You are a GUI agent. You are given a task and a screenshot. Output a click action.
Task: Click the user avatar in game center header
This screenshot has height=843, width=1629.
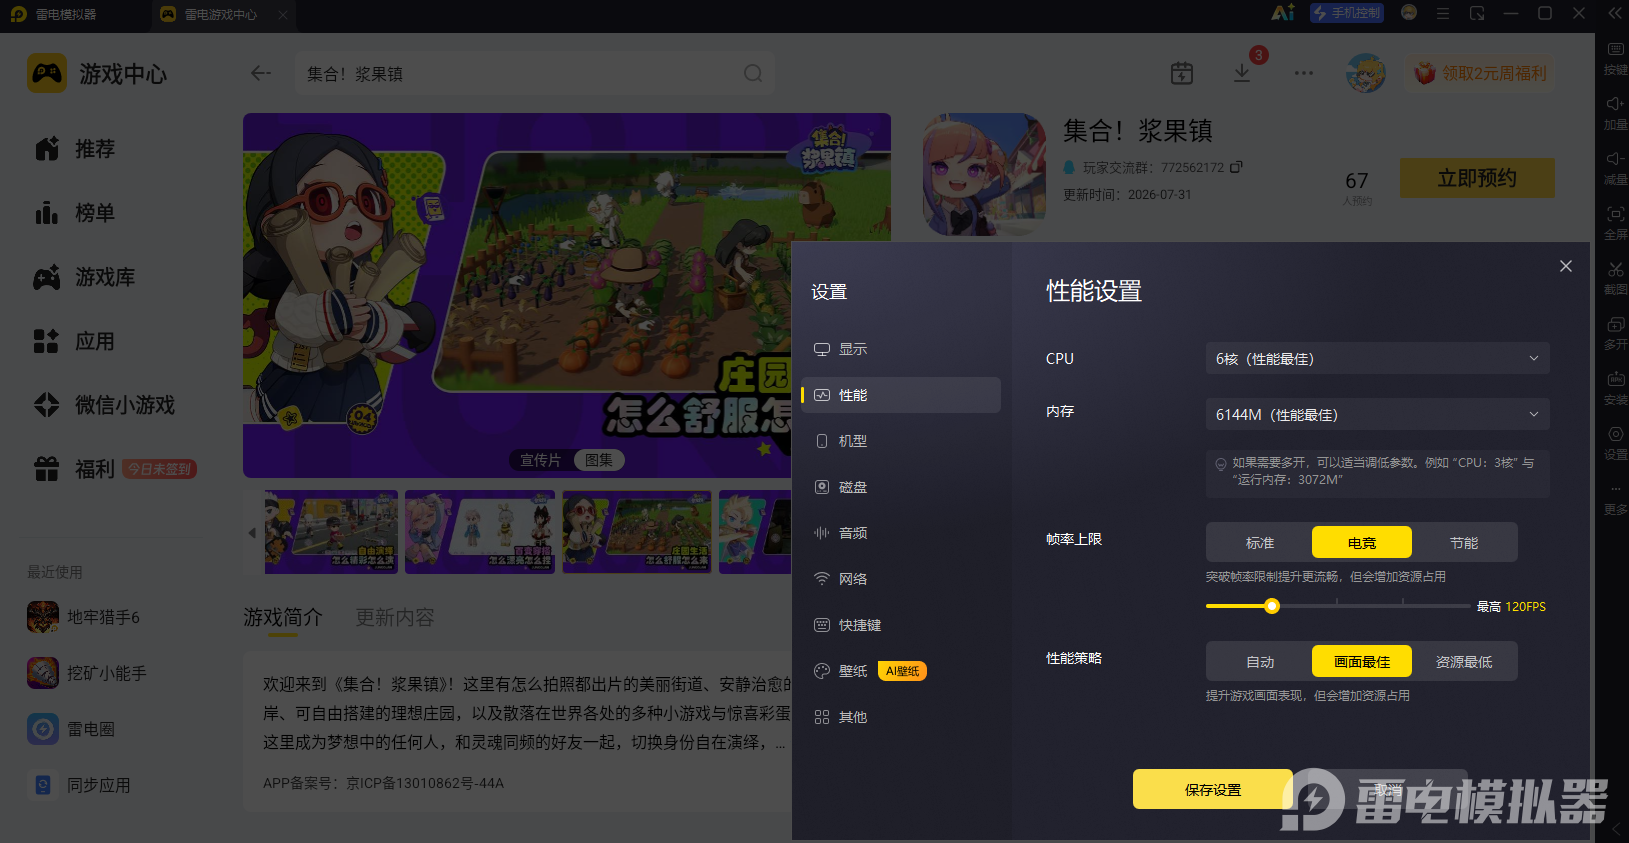coord(1366,73)
